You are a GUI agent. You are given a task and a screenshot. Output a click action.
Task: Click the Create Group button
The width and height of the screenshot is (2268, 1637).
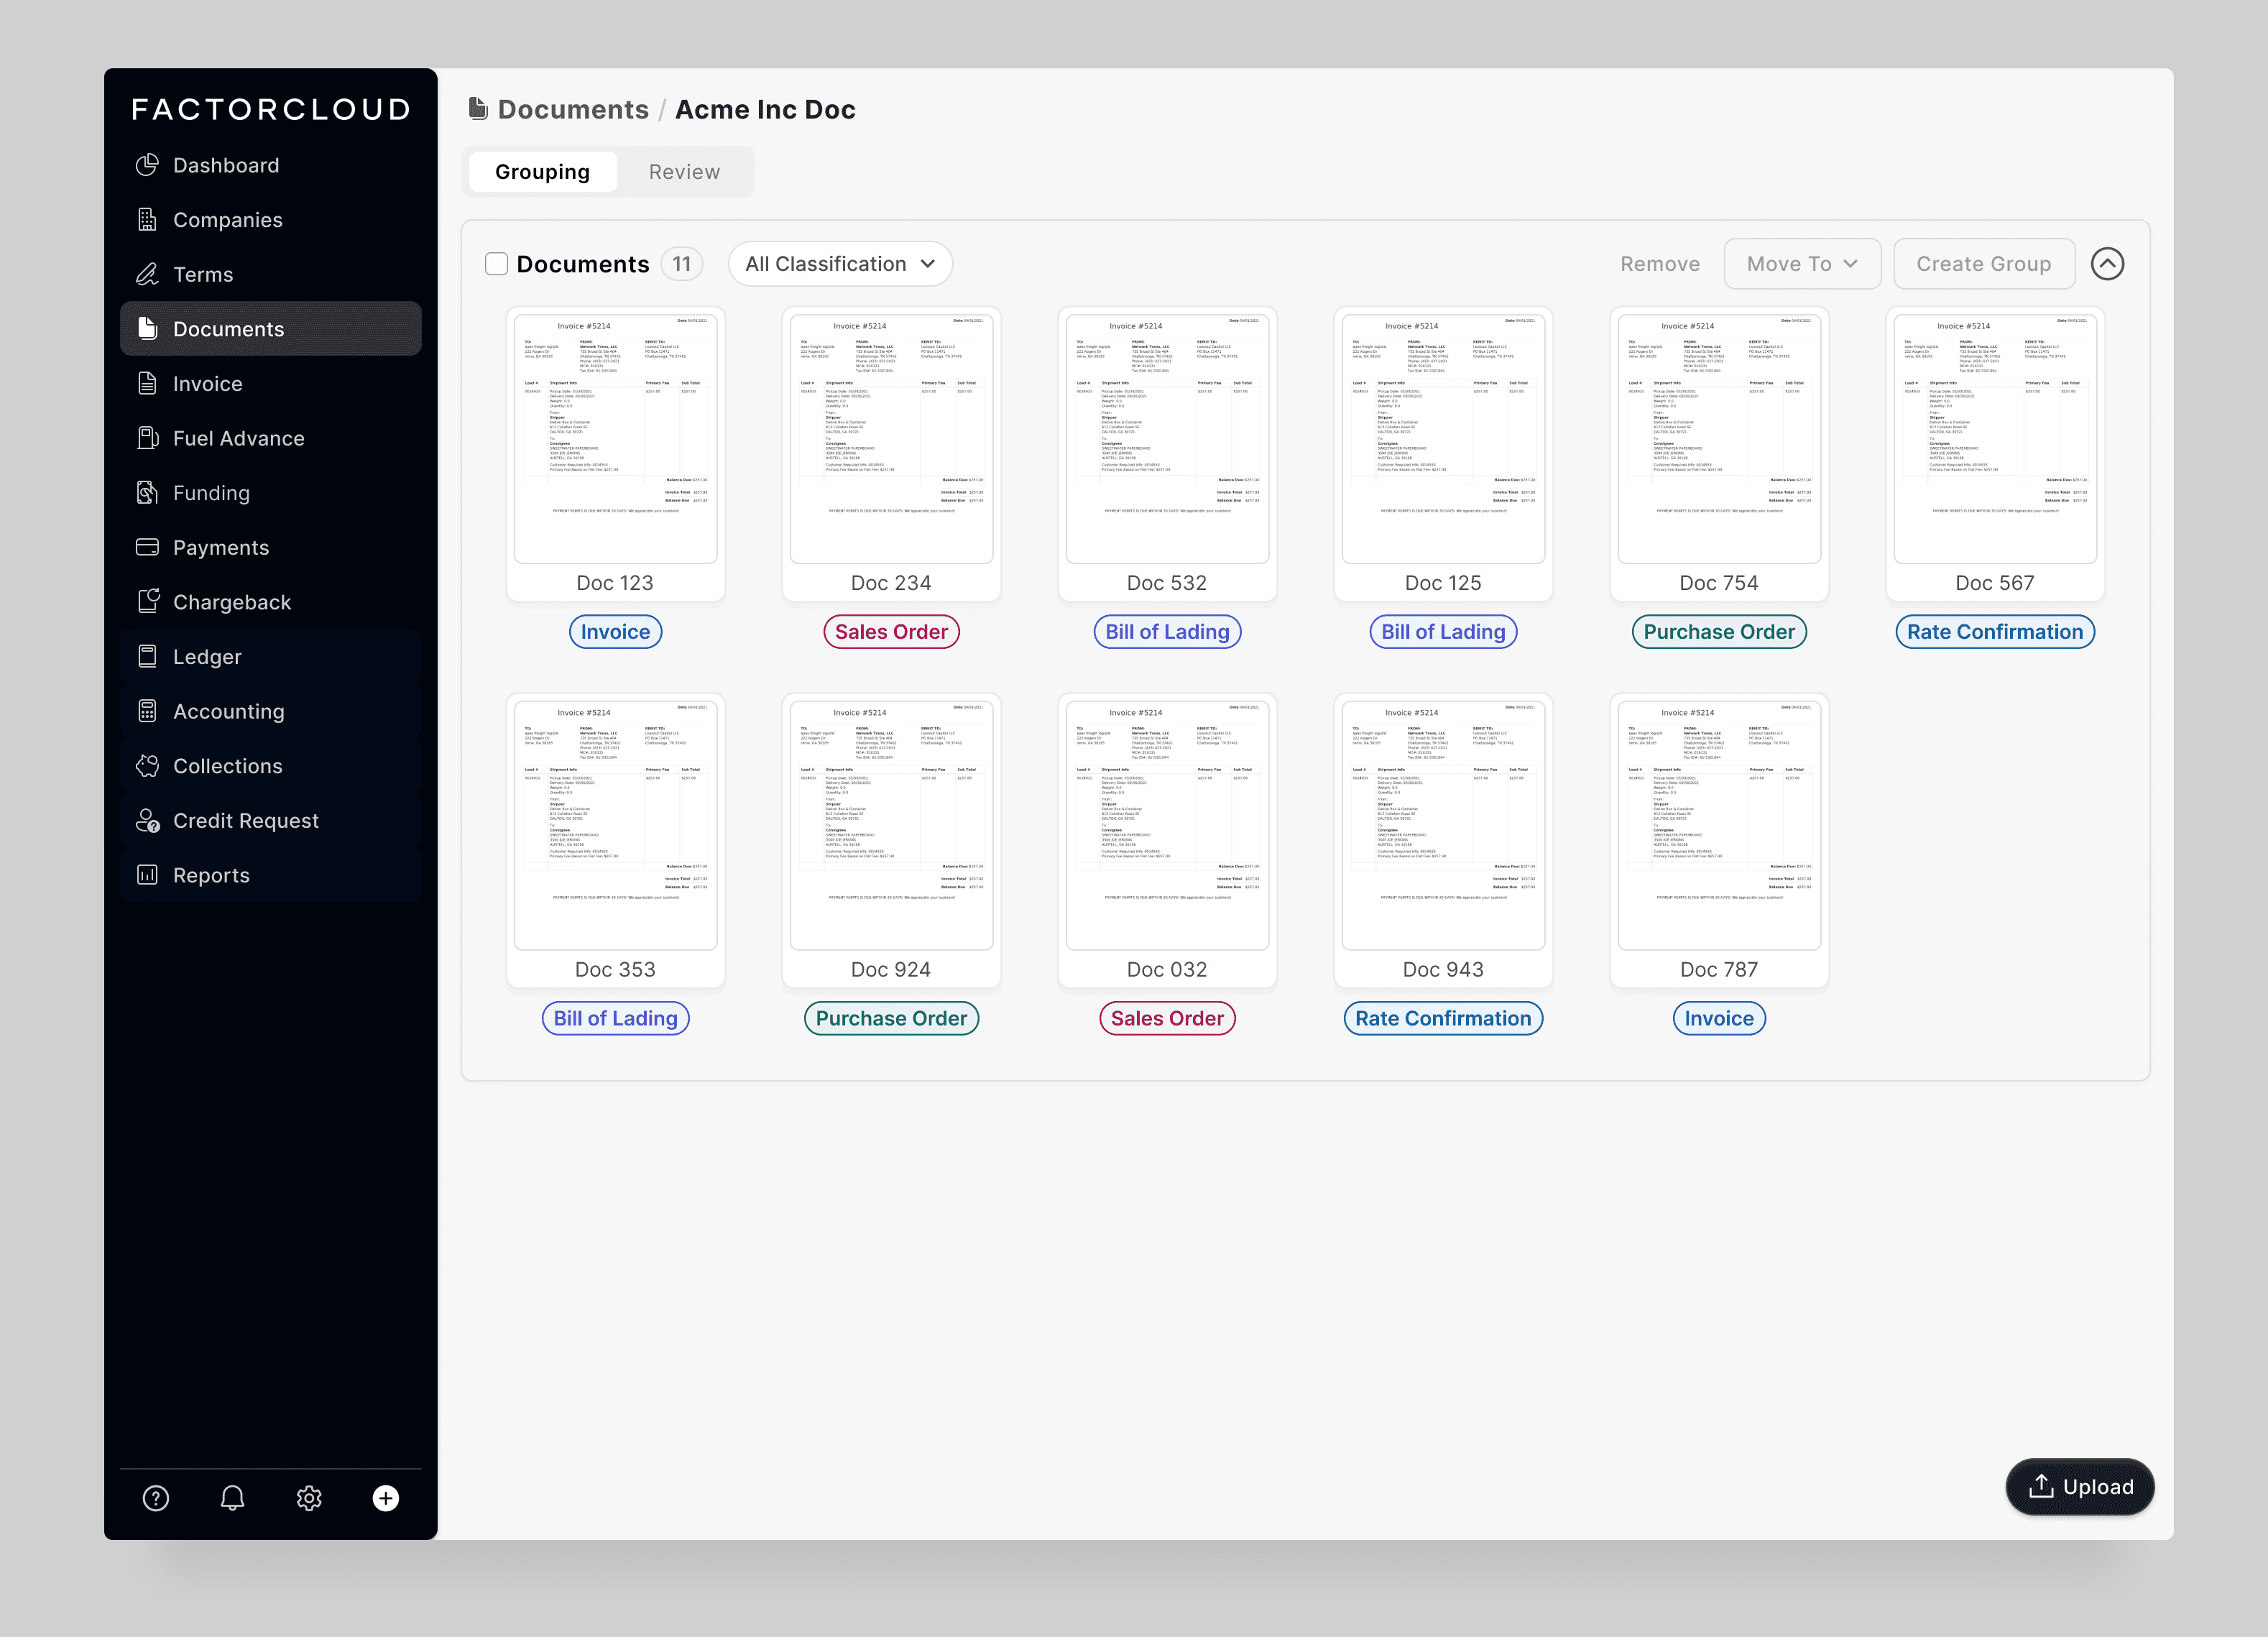click(x=1983, y=264)
